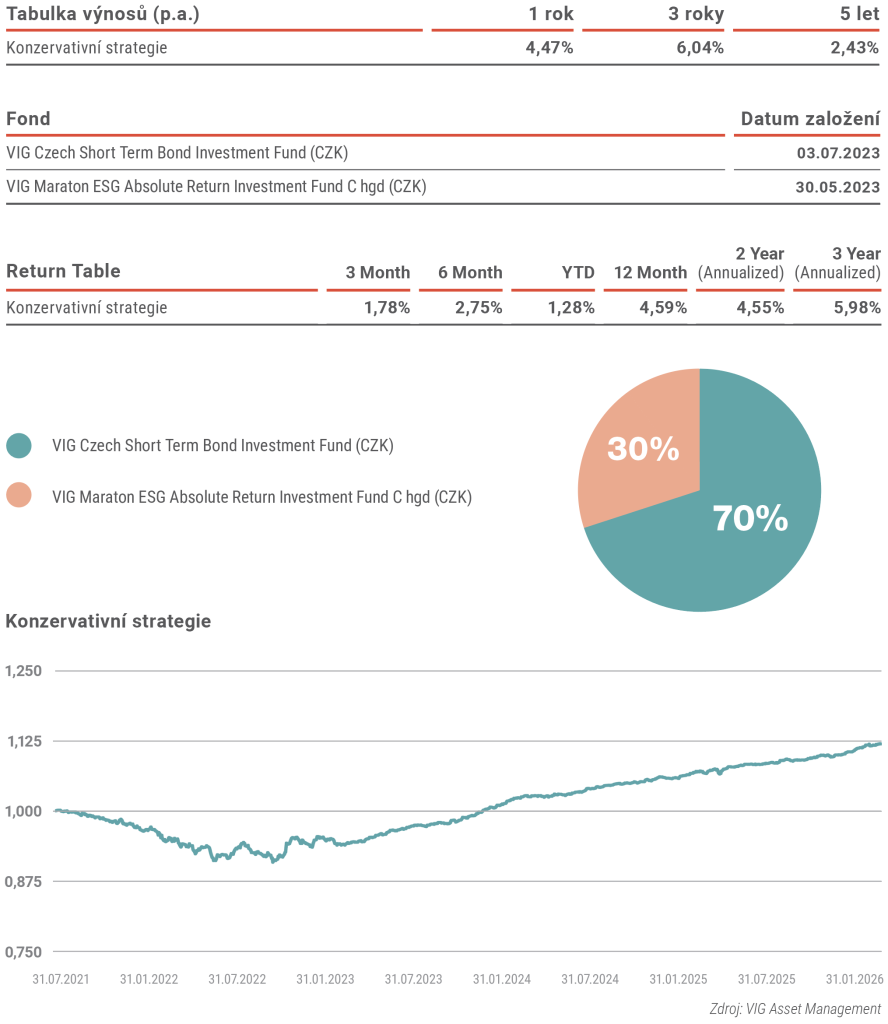Click the 1,125 y-axis label
888x1024 pixels.
pyautogui.click(x=23, y=741)
